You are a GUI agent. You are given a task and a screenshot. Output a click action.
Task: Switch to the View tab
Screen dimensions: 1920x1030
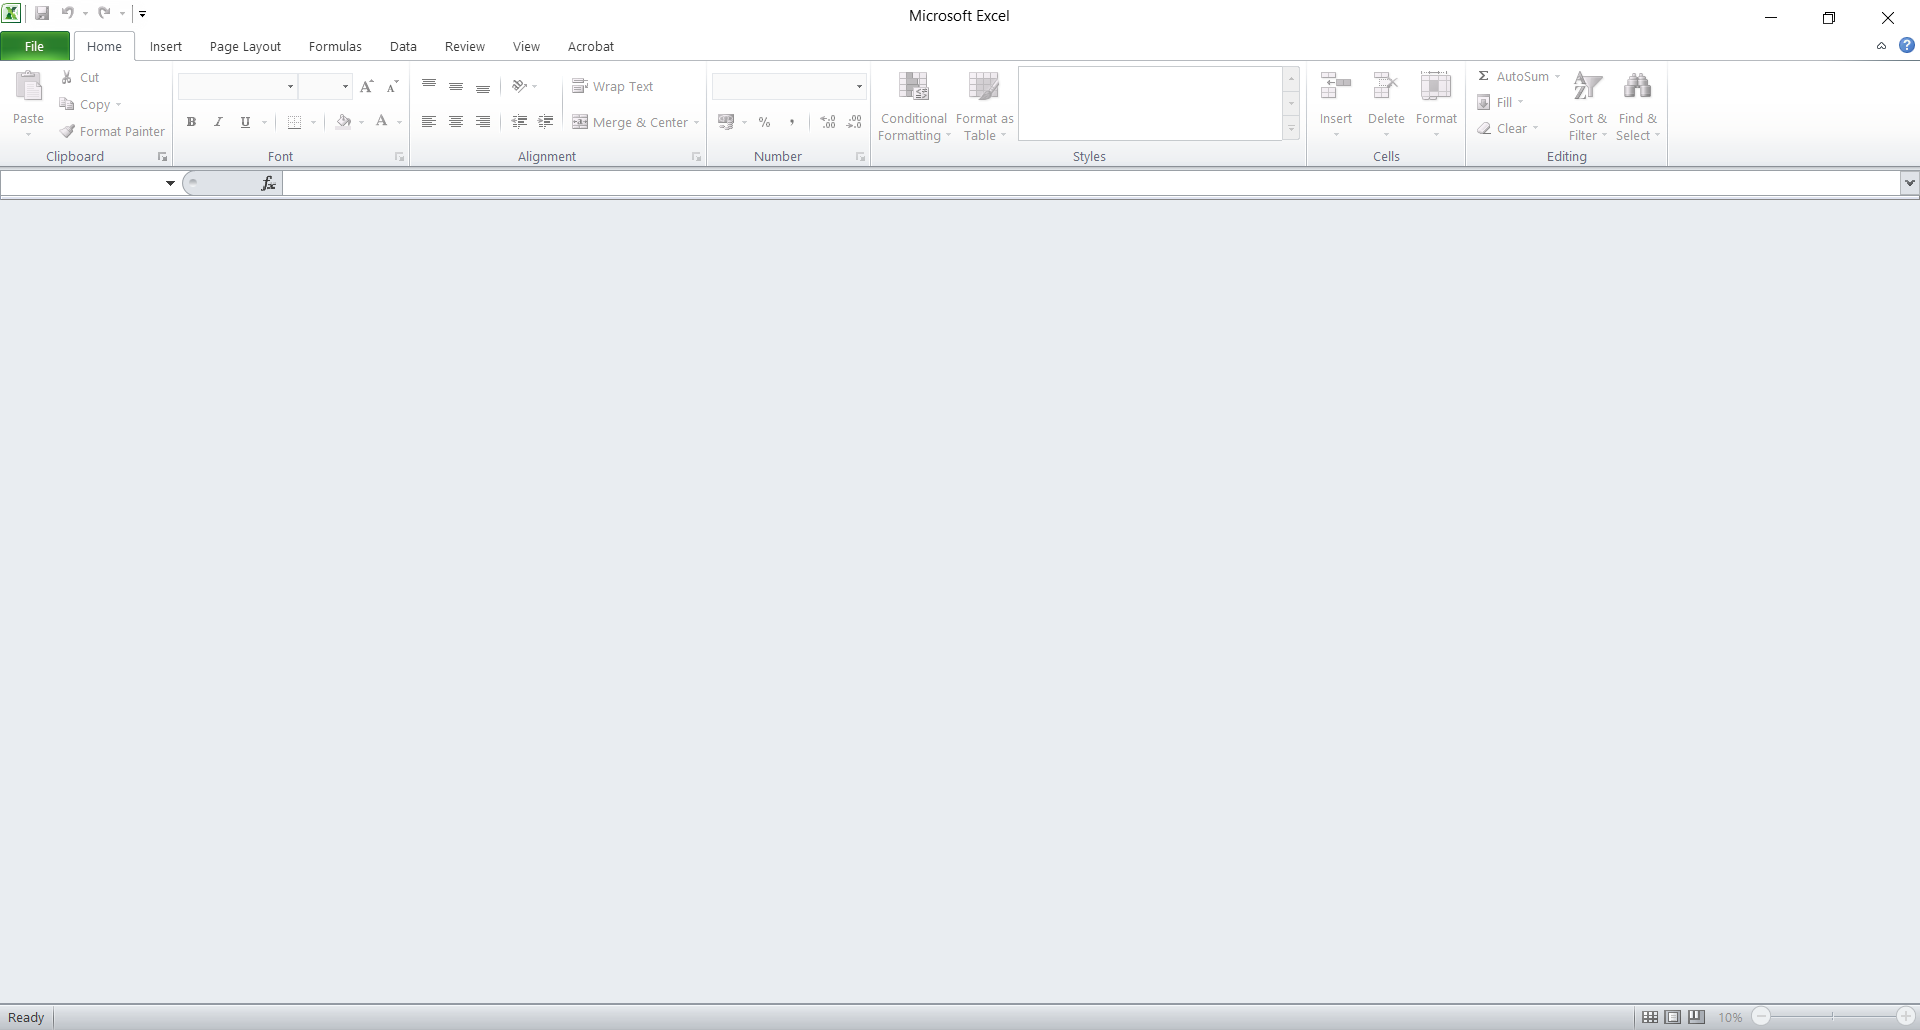tap(526, 46)
